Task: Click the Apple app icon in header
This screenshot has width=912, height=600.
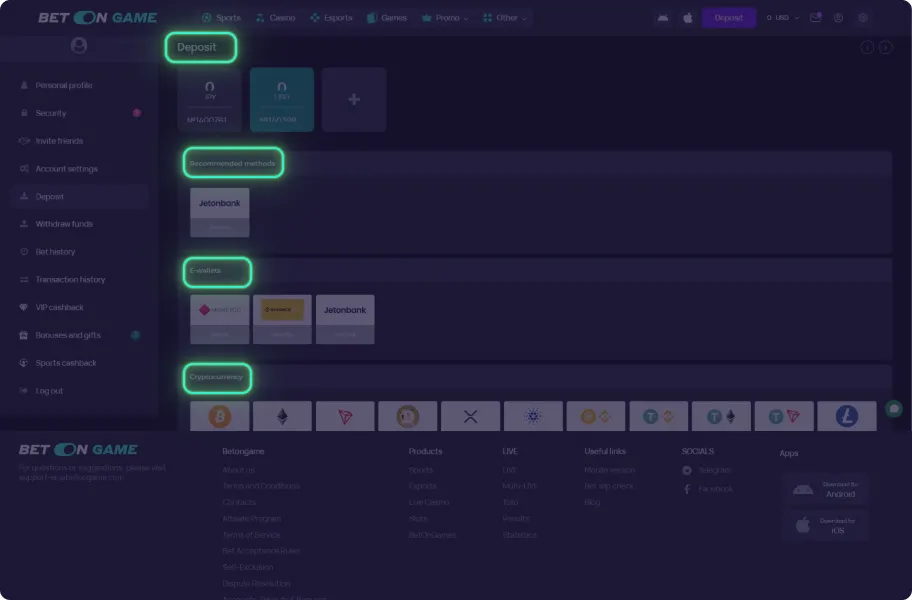Action: (x=688, y=18)
